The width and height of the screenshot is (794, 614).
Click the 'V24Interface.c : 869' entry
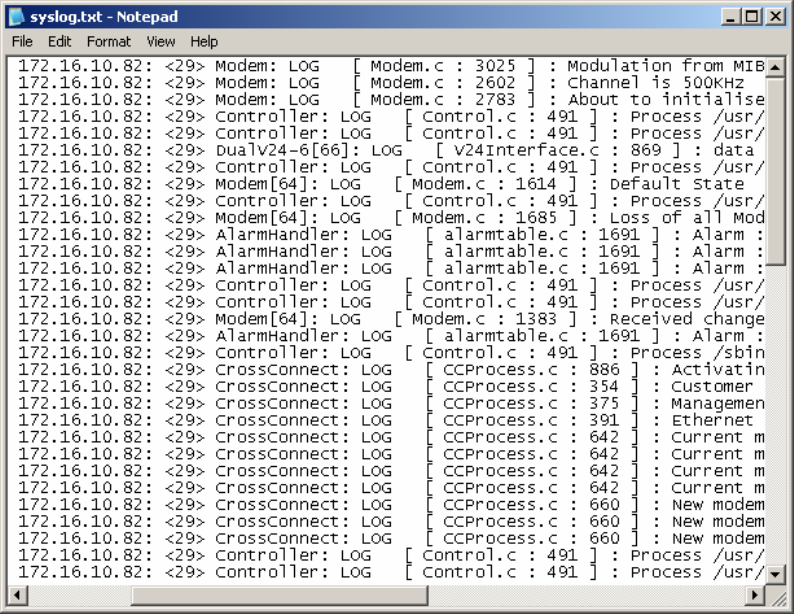tap(557, 150)
